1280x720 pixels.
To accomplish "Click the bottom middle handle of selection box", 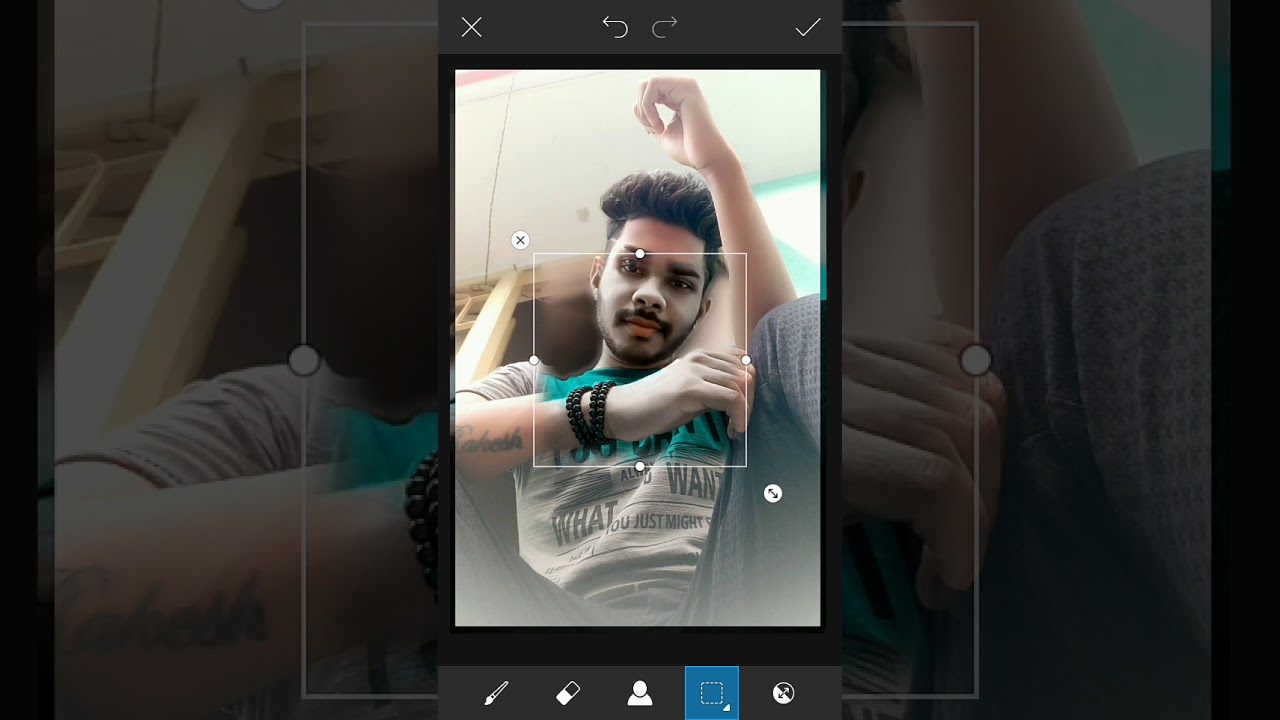I will 640,467.
